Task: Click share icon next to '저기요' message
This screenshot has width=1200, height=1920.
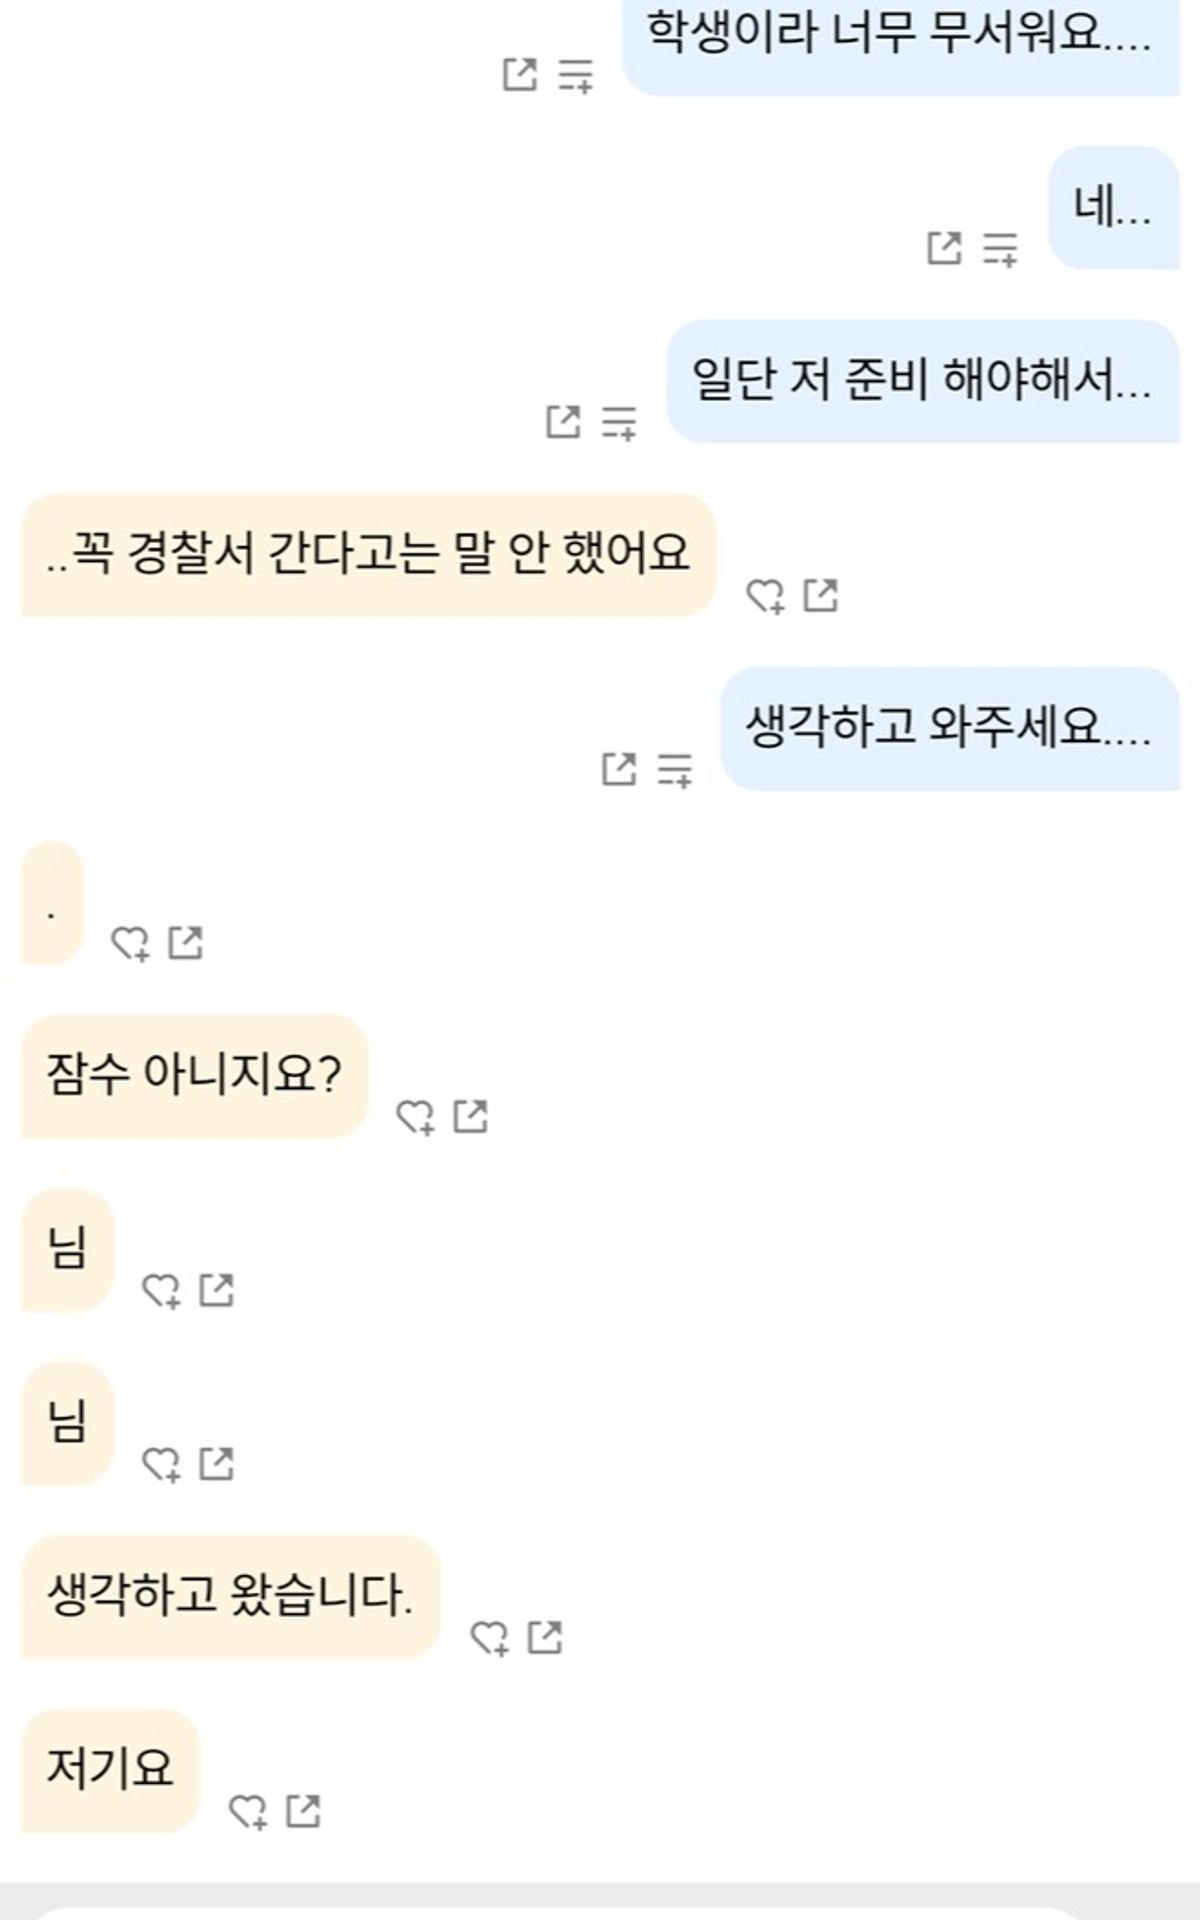Action: click(x=304, y=1811)
